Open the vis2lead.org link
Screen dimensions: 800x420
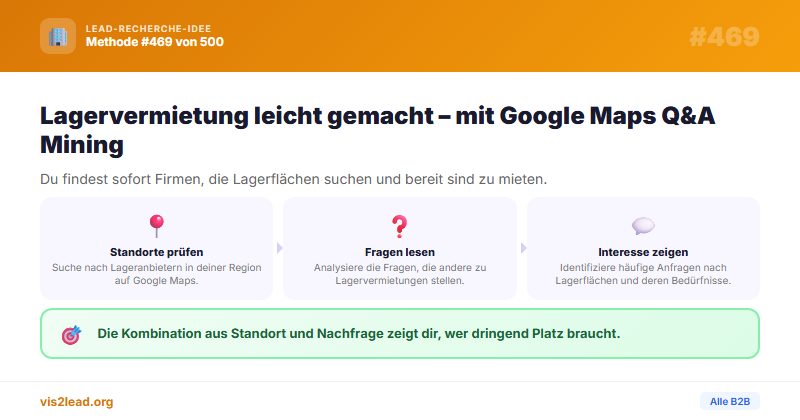77,402
